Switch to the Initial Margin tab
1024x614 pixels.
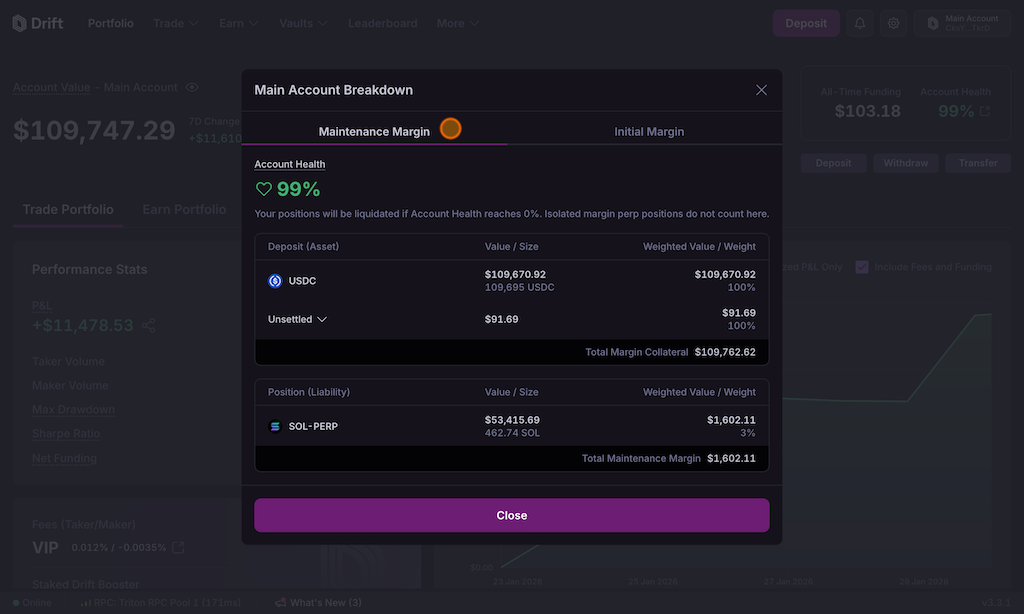[649, 131]
